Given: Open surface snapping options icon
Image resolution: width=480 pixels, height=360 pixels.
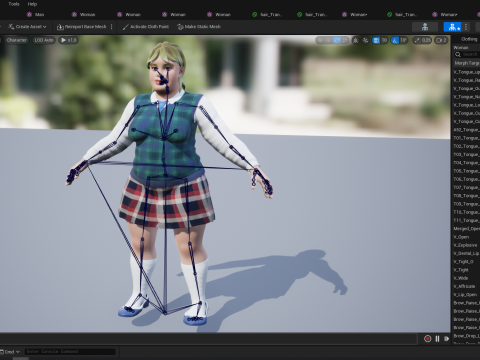Looking at the screenshot, I should [x=366, y=40].
